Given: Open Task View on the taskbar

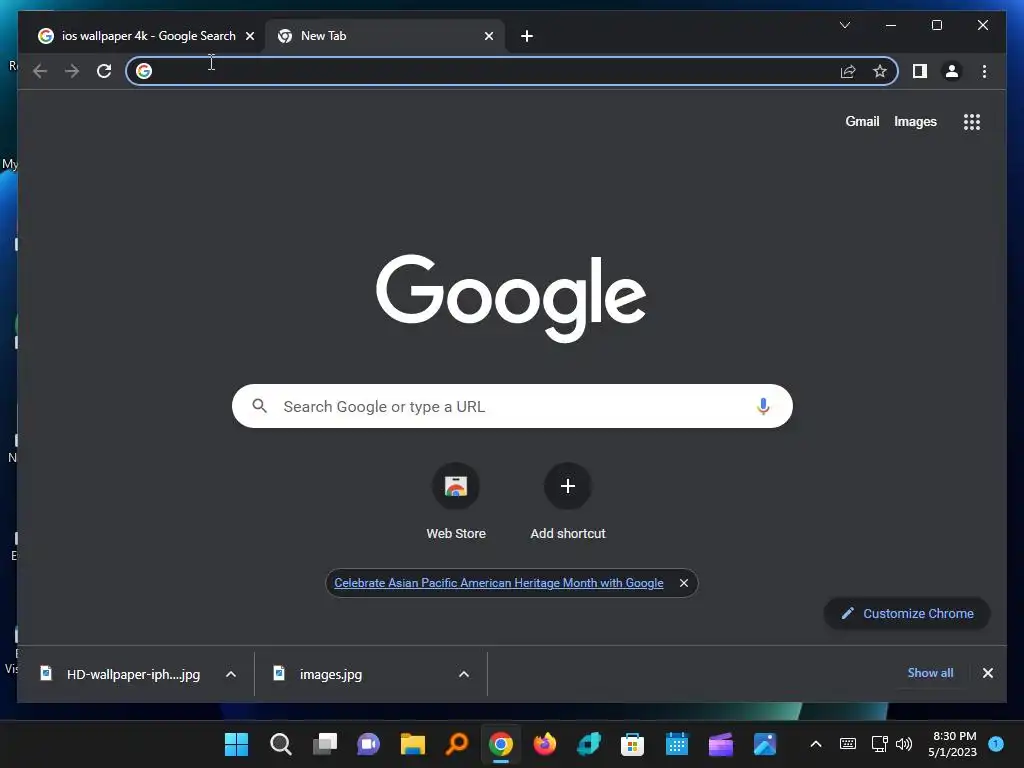Looking at the screenshot, I should tap(325, 744).
